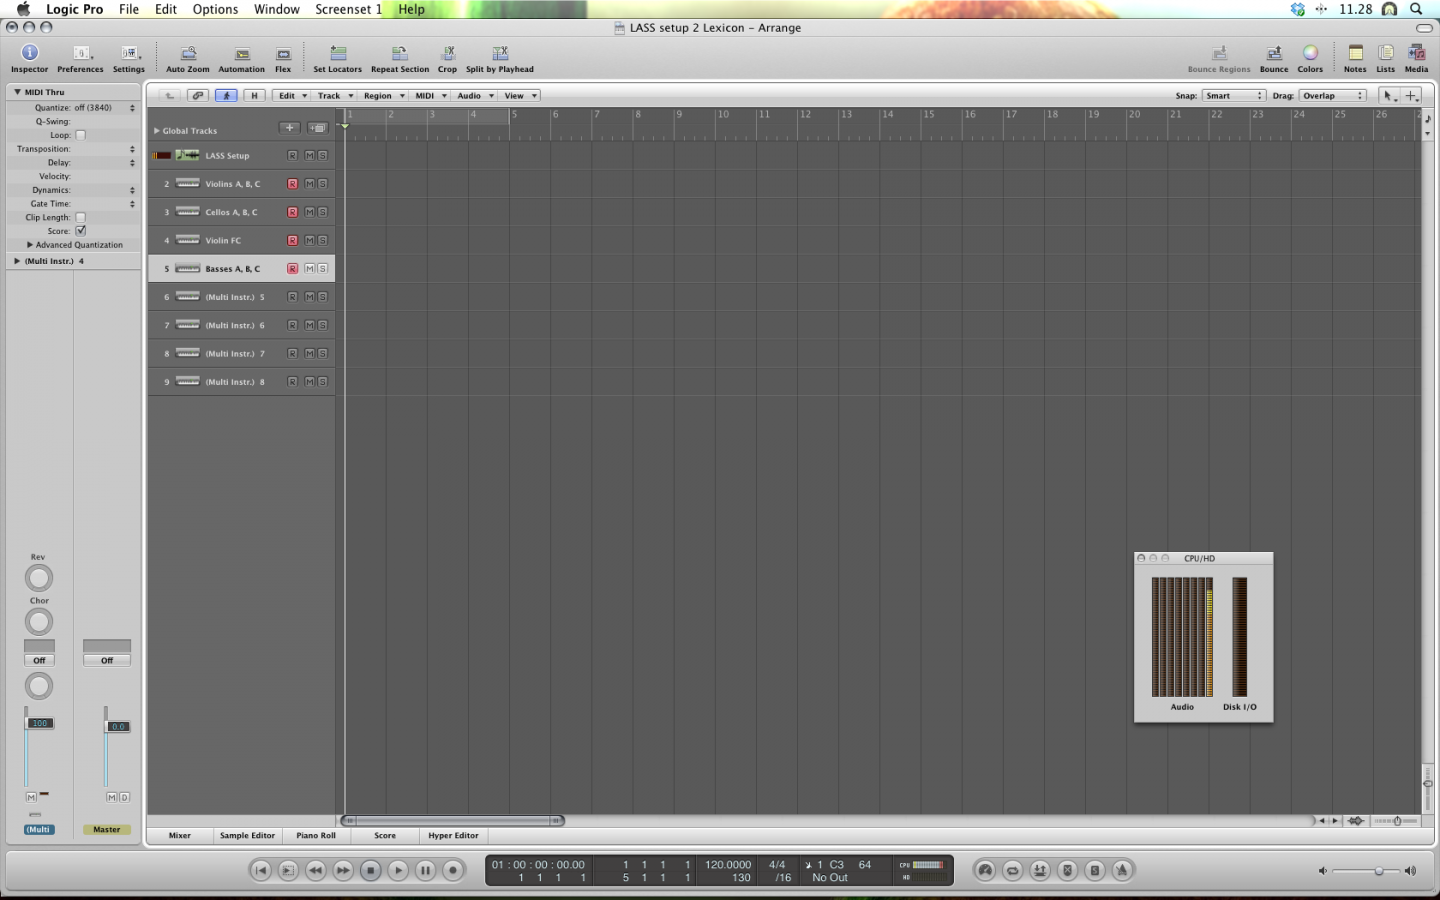The image size is (1440, 900).
Task: Open the Media browser icon
Action: [x=1416, y=53]
